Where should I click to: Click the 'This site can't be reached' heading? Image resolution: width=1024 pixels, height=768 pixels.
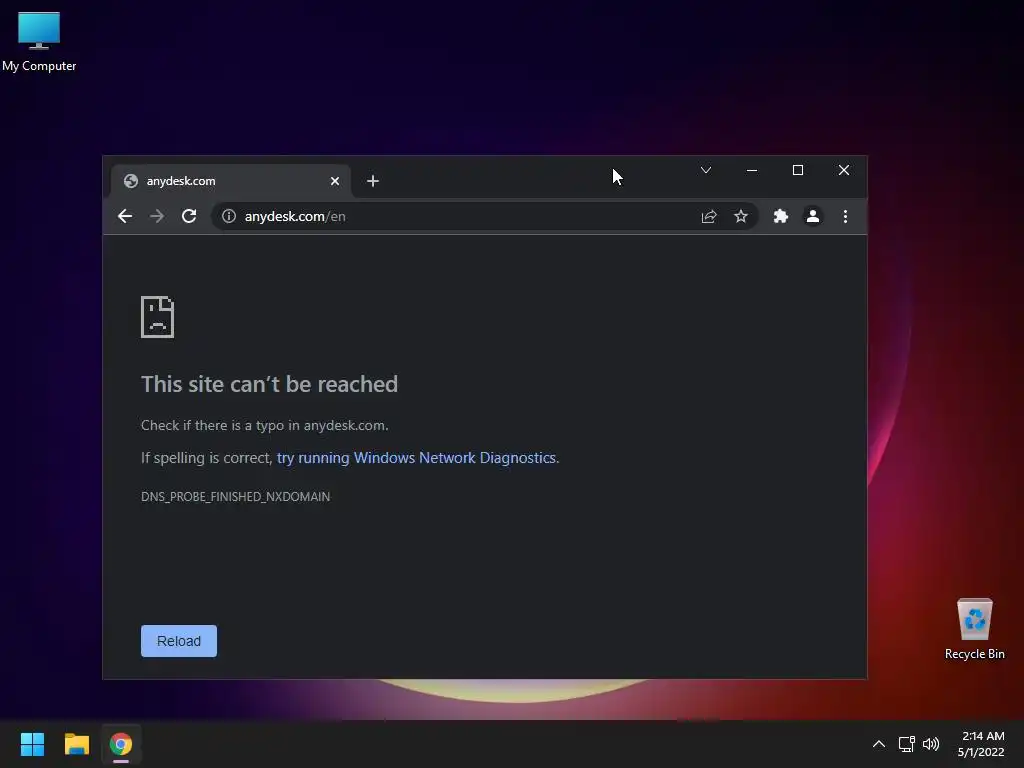click(x=269, y=384)
